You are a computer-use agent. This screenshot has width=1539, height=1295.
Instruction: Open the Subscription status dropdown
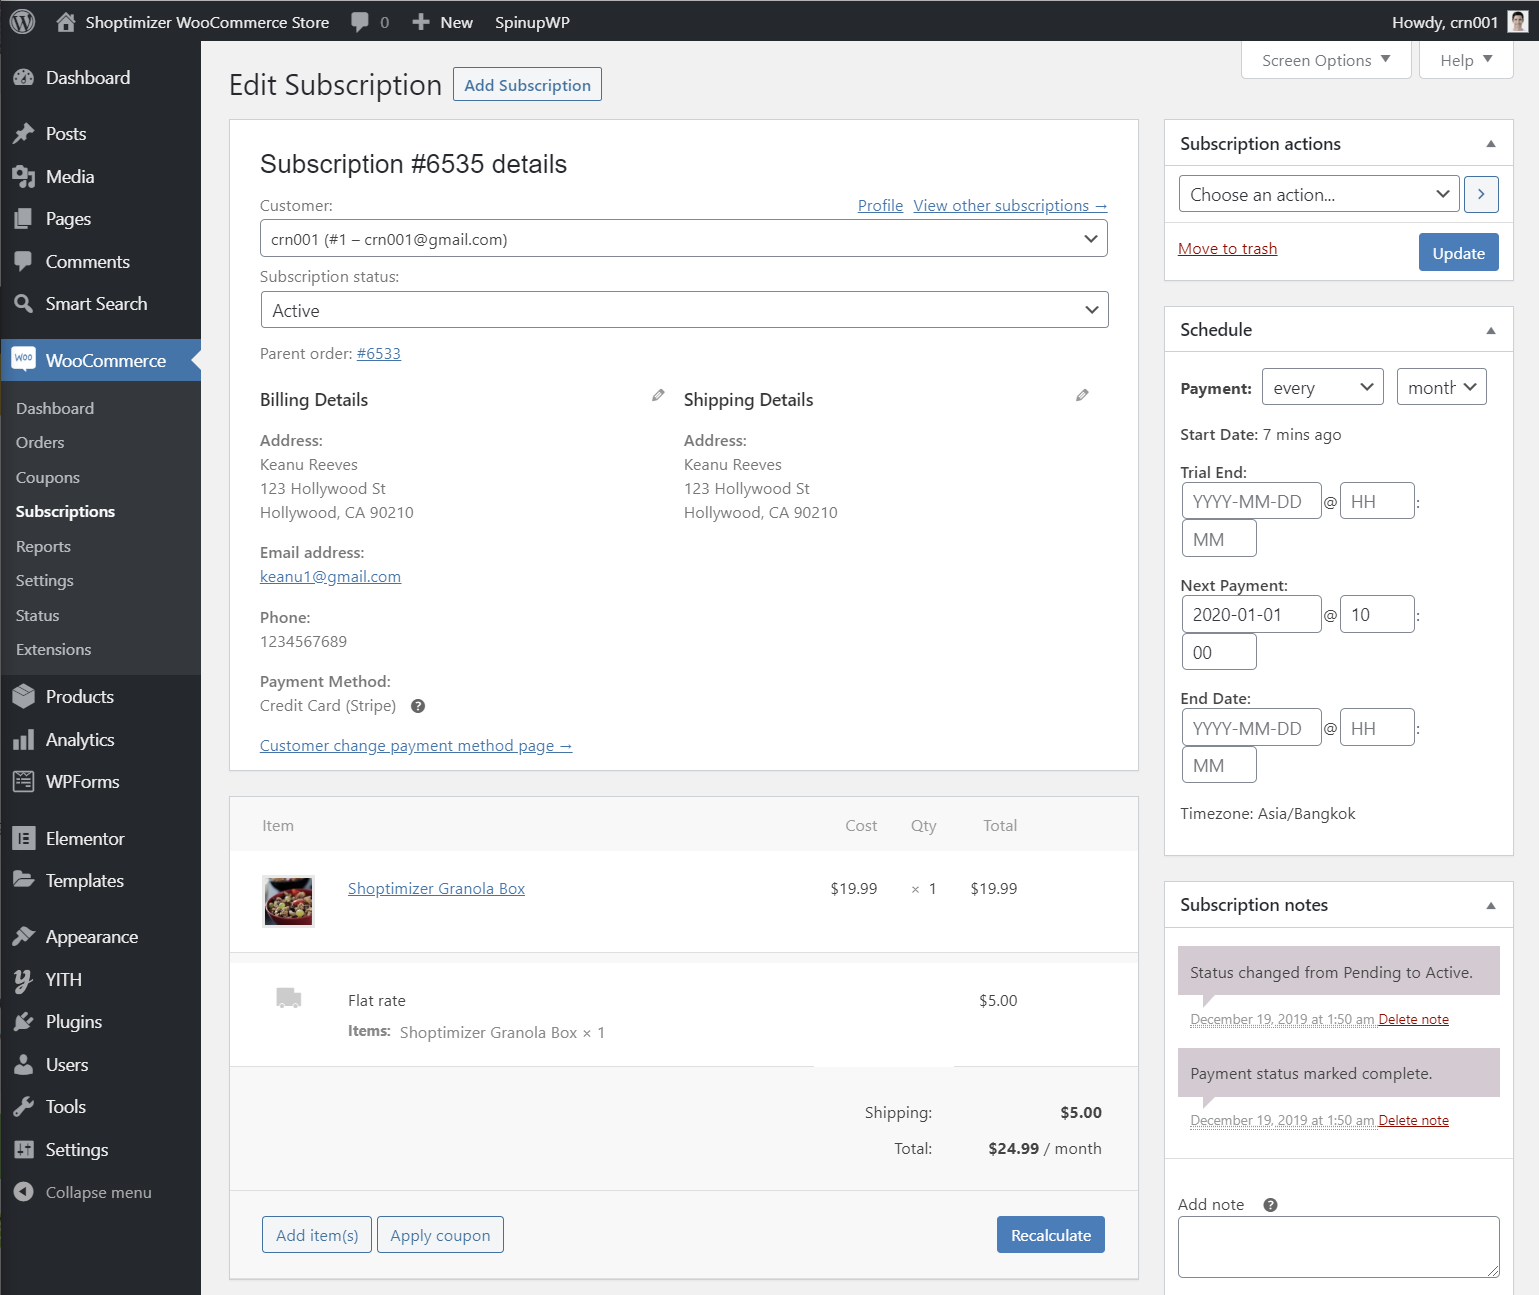[684, 310]
